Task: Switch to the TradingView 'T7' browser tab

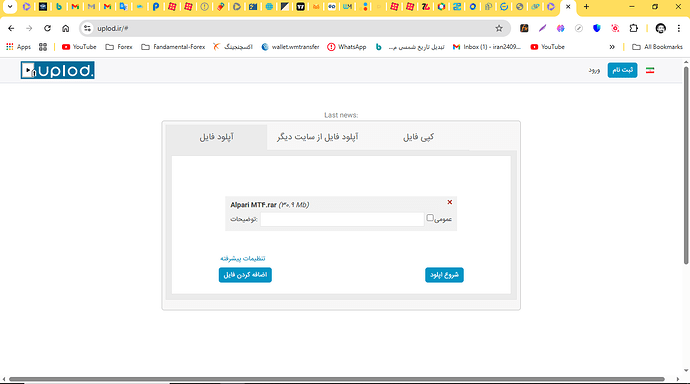Action: click(x=300, y=7)
